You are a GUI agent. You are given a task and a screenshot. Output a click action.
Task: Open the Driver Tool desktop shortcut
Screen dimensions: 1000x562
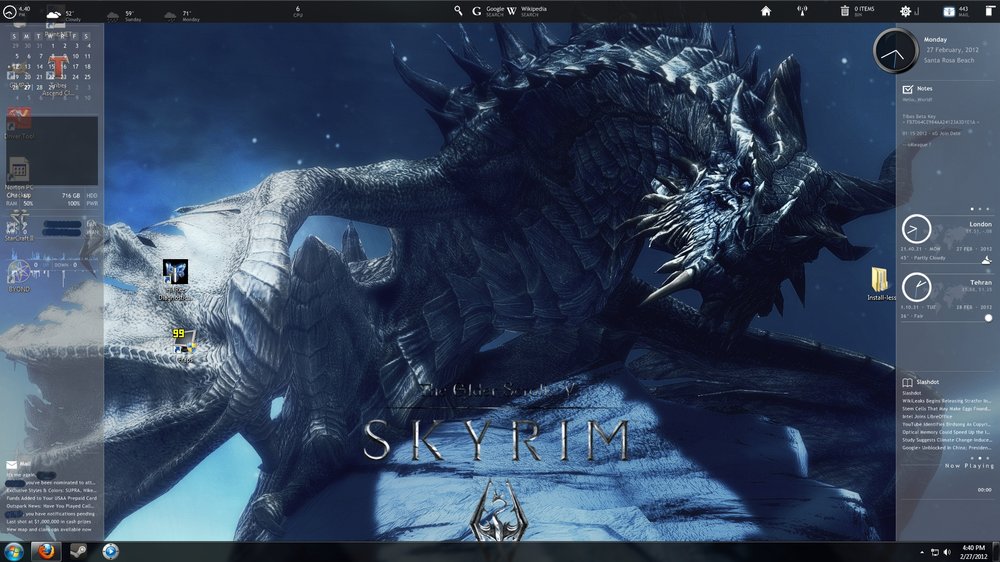point(19,123)
